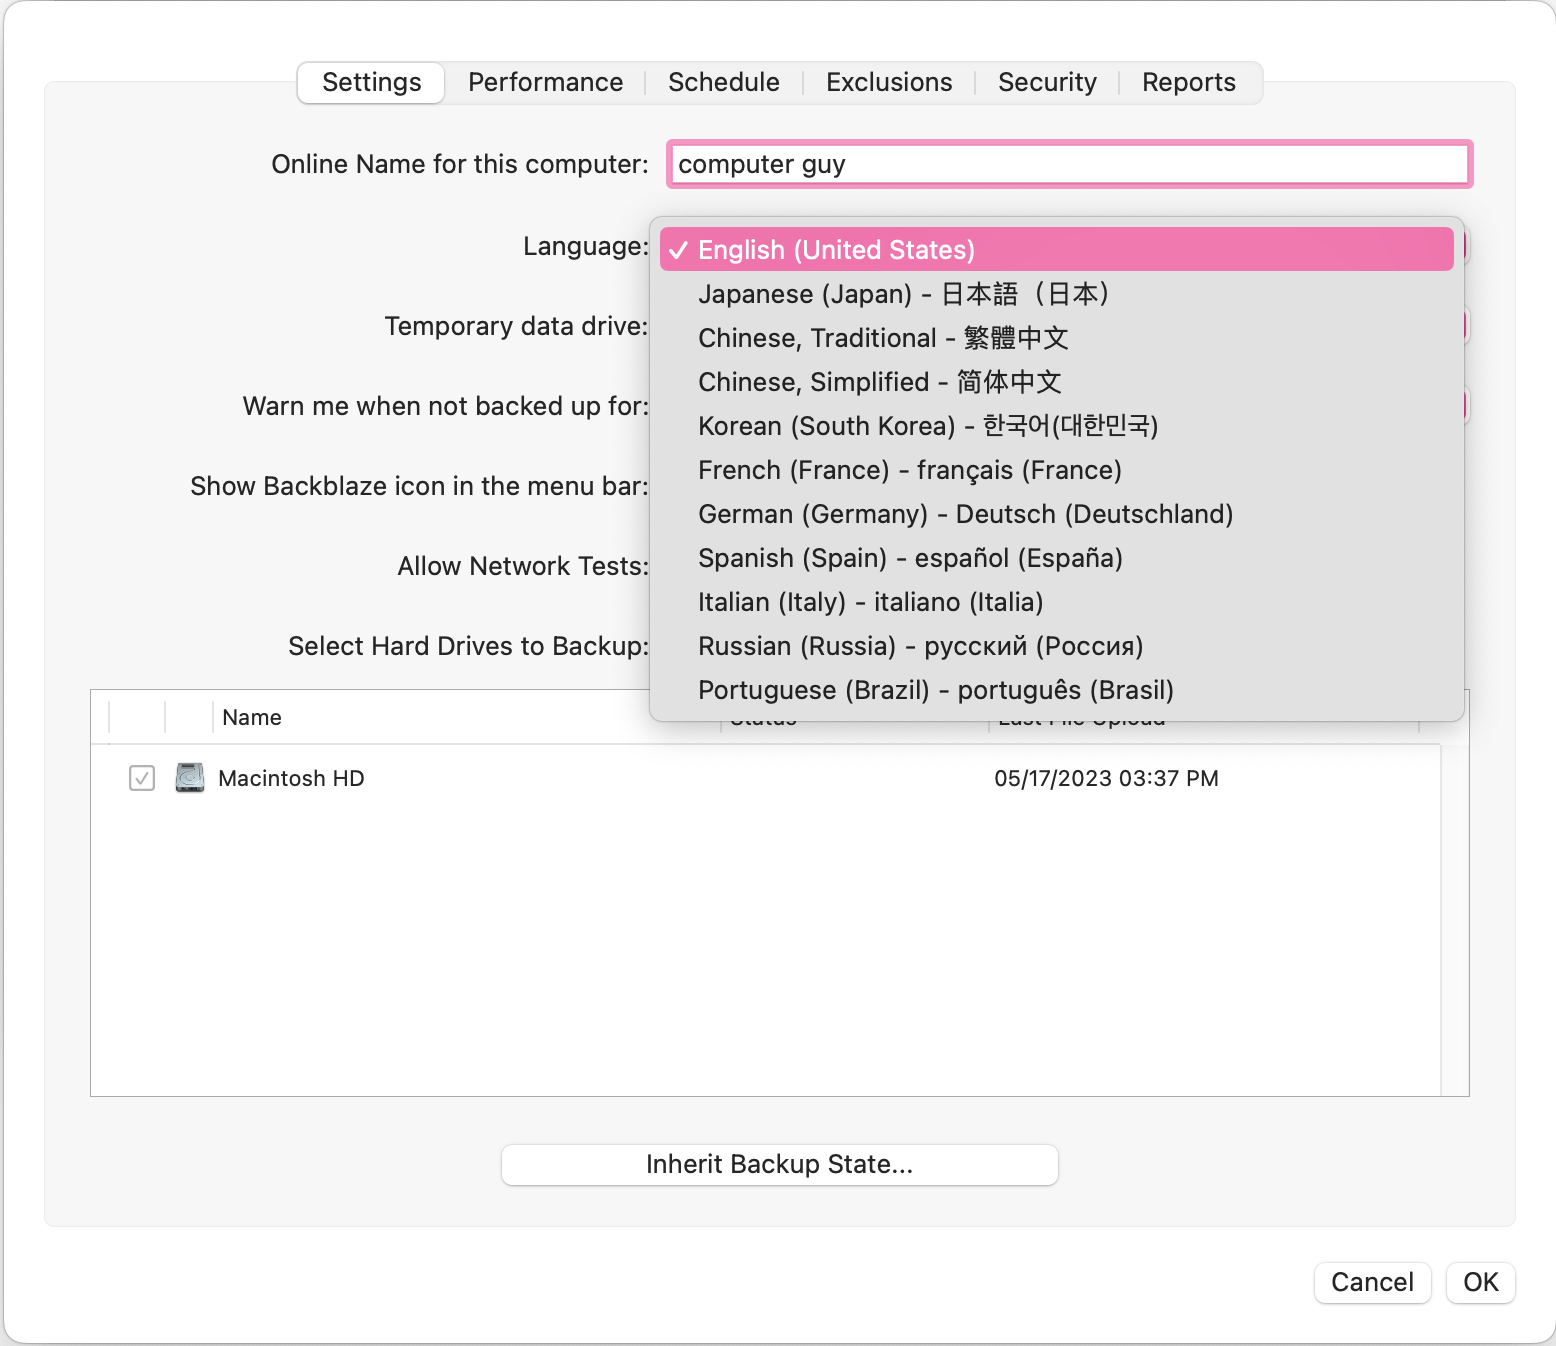1556x1346 pixels.
Task: Click the Macintosh HD drive icon
Action: (x=190, y=777)
